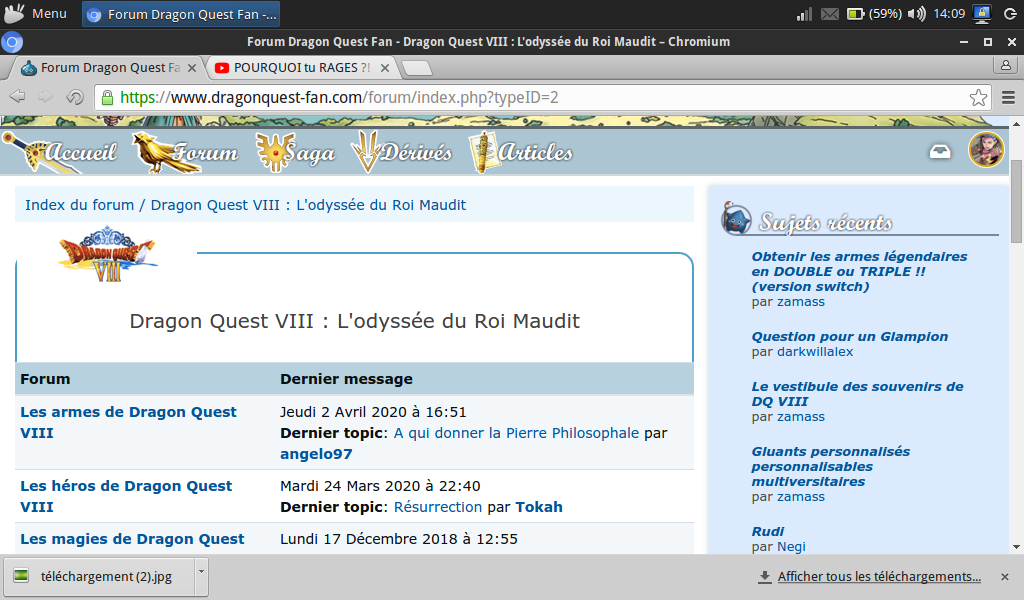This screenshot has height=600, width=1024.
Task: Click the date Mardi 24 Mars 2020 à 22:40
Action: click(x=380, y=486)
